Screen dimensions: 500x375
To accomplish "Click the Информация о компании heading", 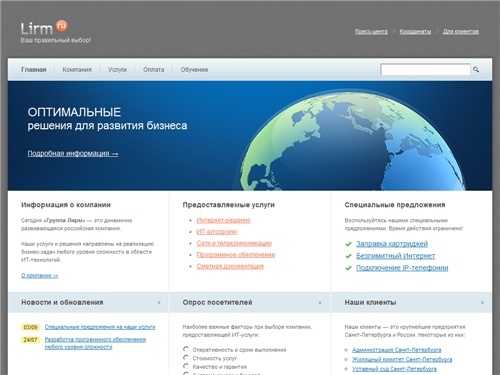I will point(66,205).
